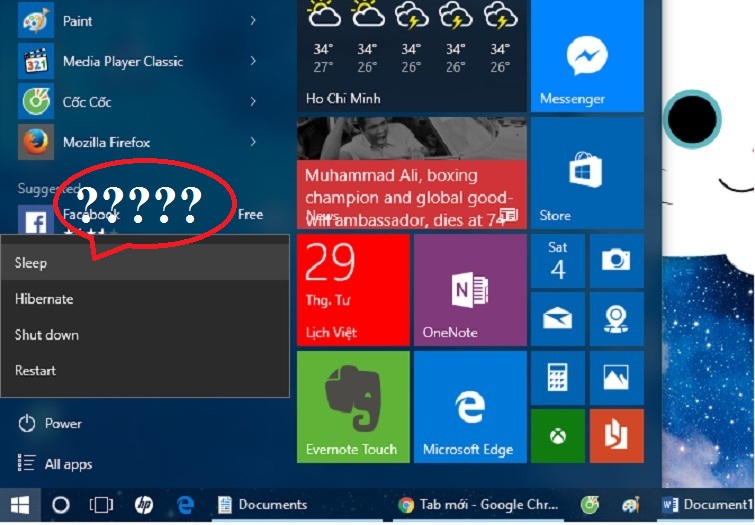Expand the arrow next to Media Player Classic

click(x=253, y=61)
